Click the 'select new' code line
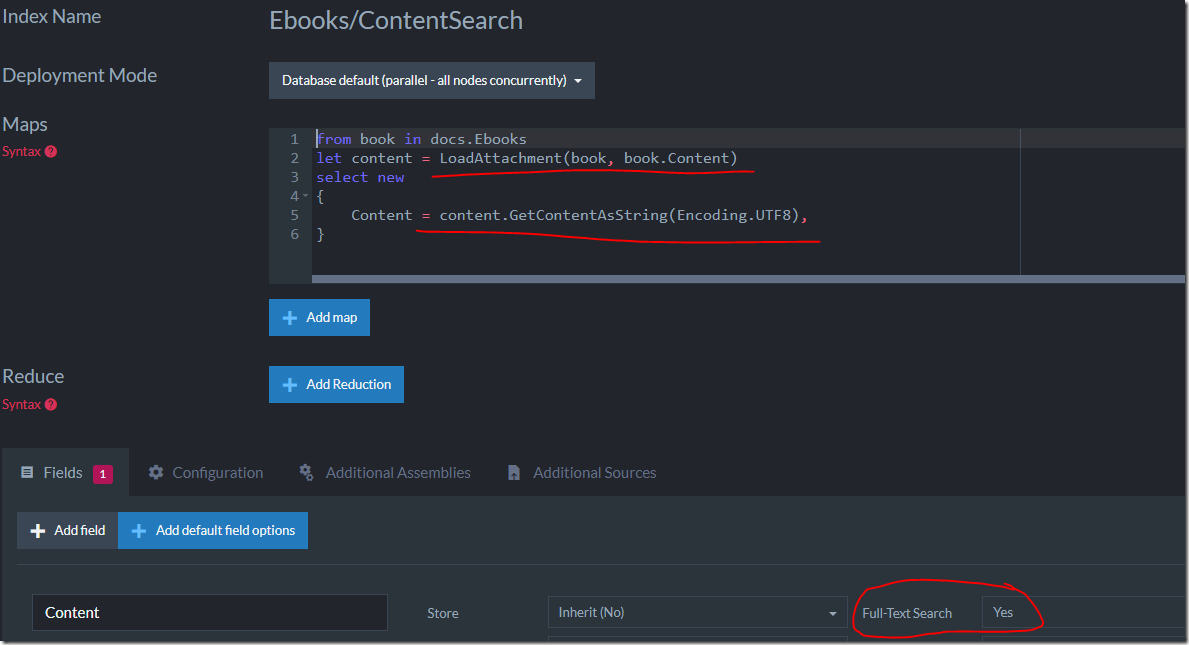 360,177
